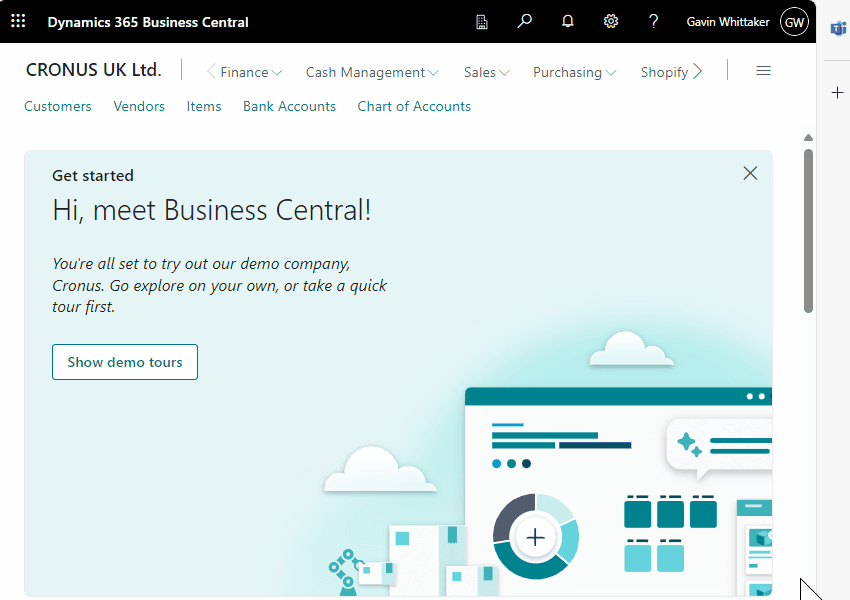Click the help question mark icon
Image resolution: width=850 pixels, height=600 pixels.
click(654, 21)
